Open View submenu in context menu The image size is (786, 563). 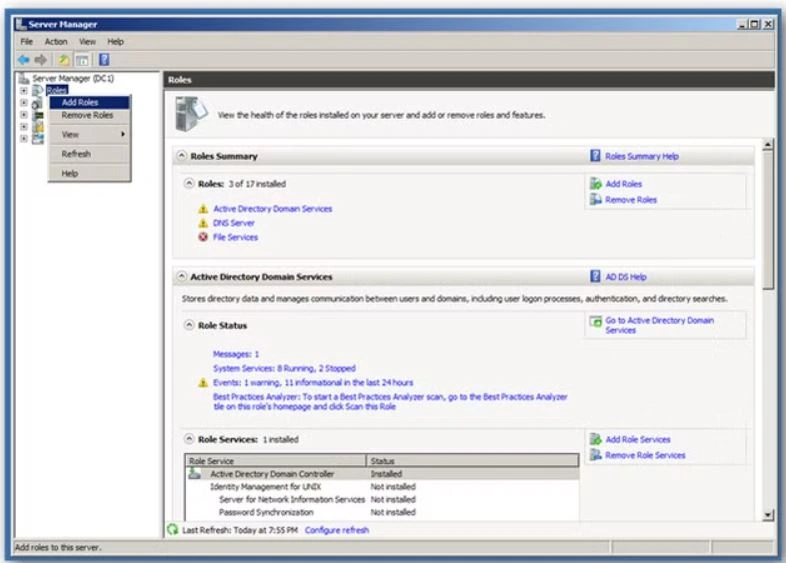(90, 134)
